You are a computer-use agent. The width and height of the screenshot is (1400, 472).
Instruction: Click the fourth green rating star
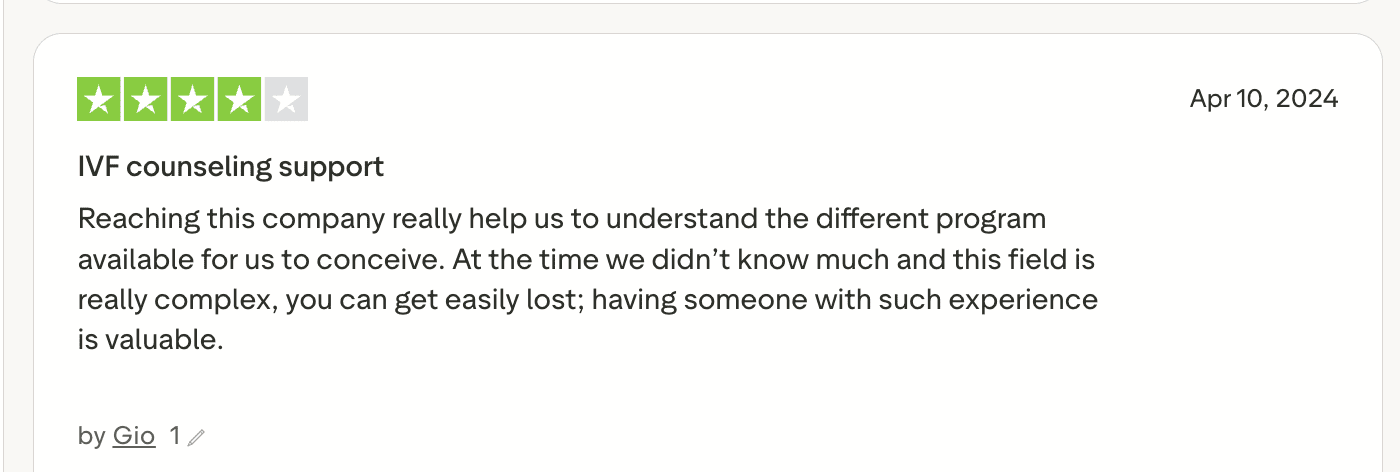[x=240, y=99]
